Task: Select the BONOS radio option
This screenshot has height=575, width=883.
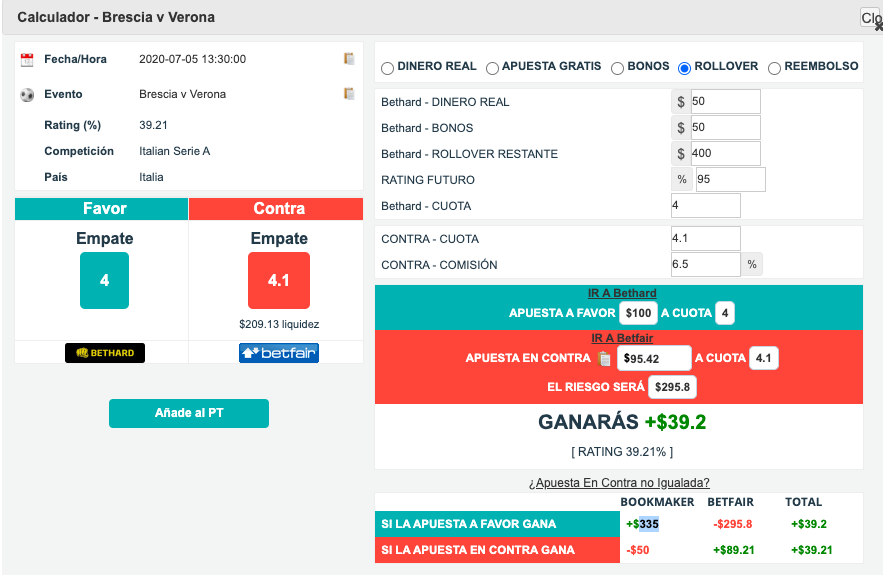Action: pos(617,68)
